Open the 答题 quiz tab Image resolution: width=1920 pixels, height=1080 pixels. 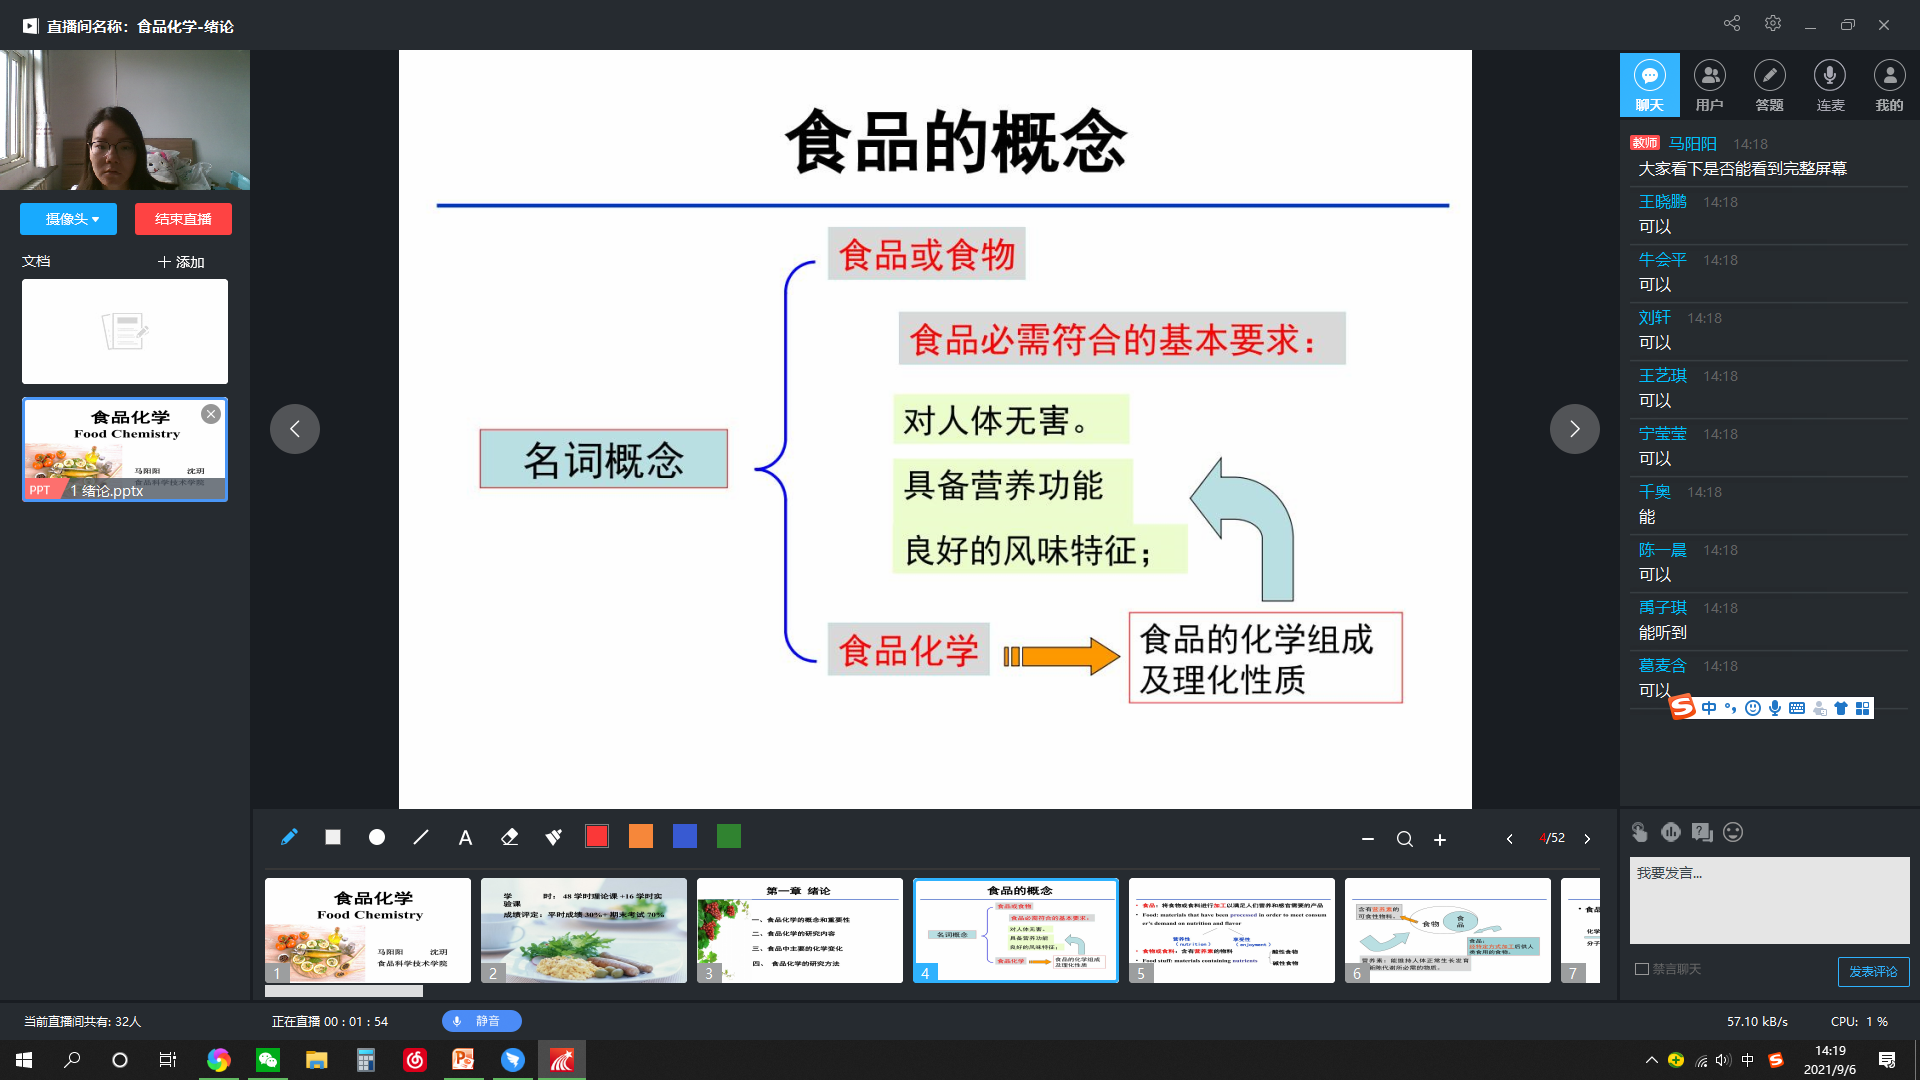(x=1769, y=85)
